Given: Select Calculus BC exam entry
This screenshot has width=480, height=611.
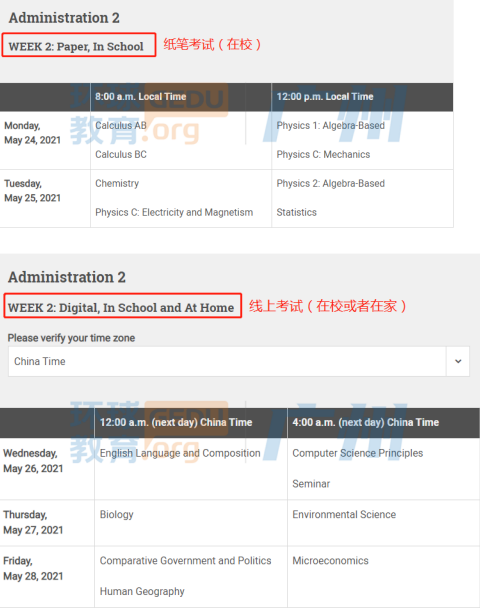Looking at the screenshot, I should [x=121, y=154].
